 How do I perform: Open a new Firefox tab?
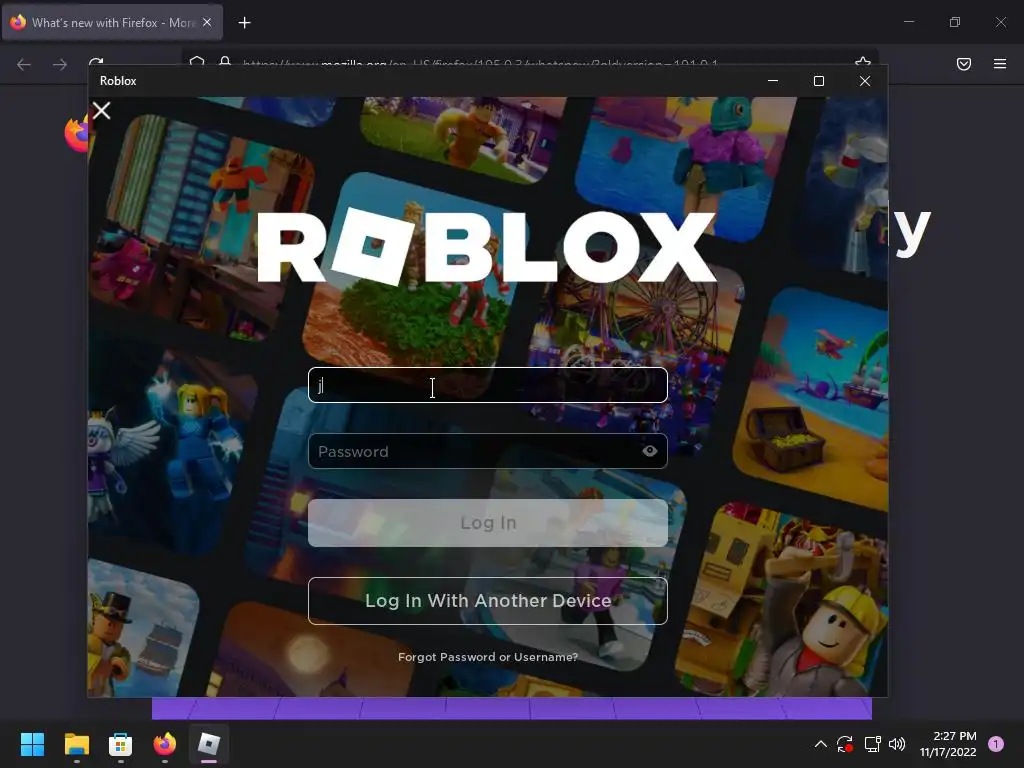(244, 23)
